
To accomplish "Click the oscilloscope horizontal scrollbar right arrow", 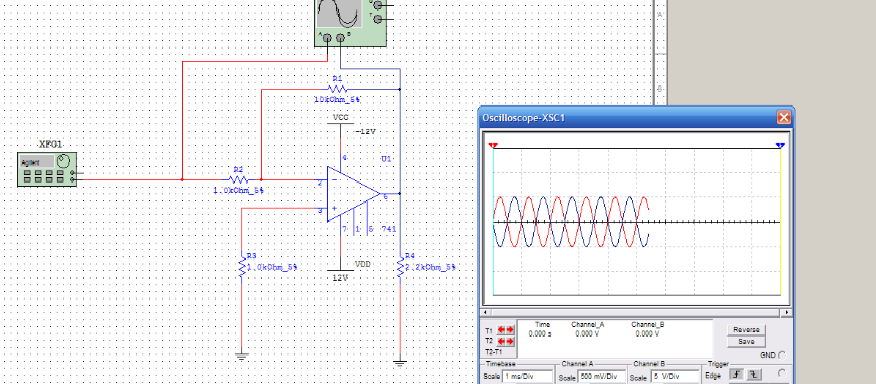I will 787,312.
